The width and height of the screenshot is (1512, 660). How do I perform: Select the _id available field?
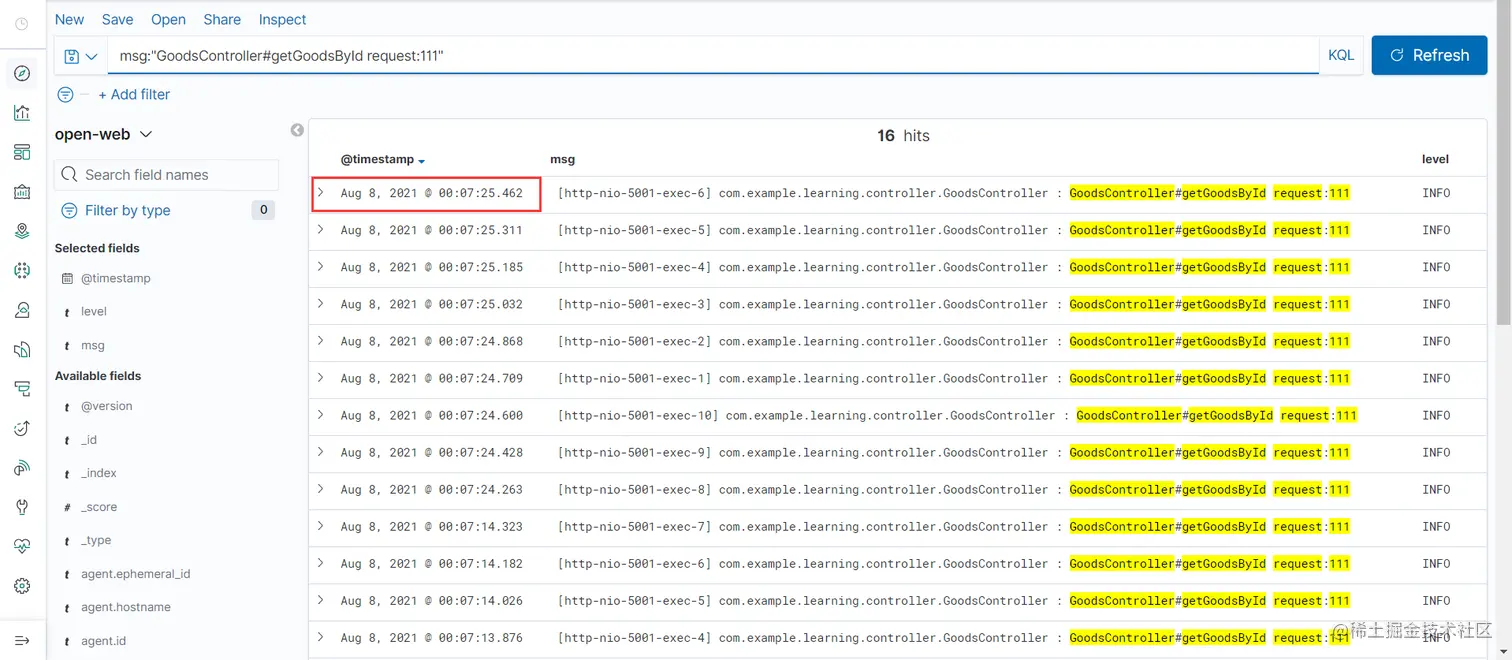point(89,440)
